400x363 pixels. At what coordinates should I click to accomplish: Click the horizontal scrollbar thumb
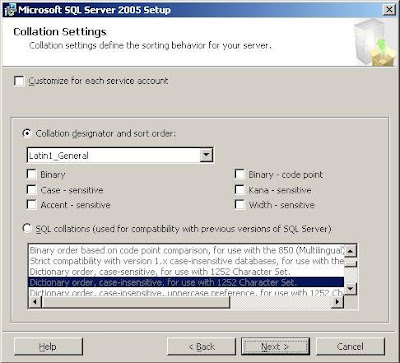[x=135, y=302]
